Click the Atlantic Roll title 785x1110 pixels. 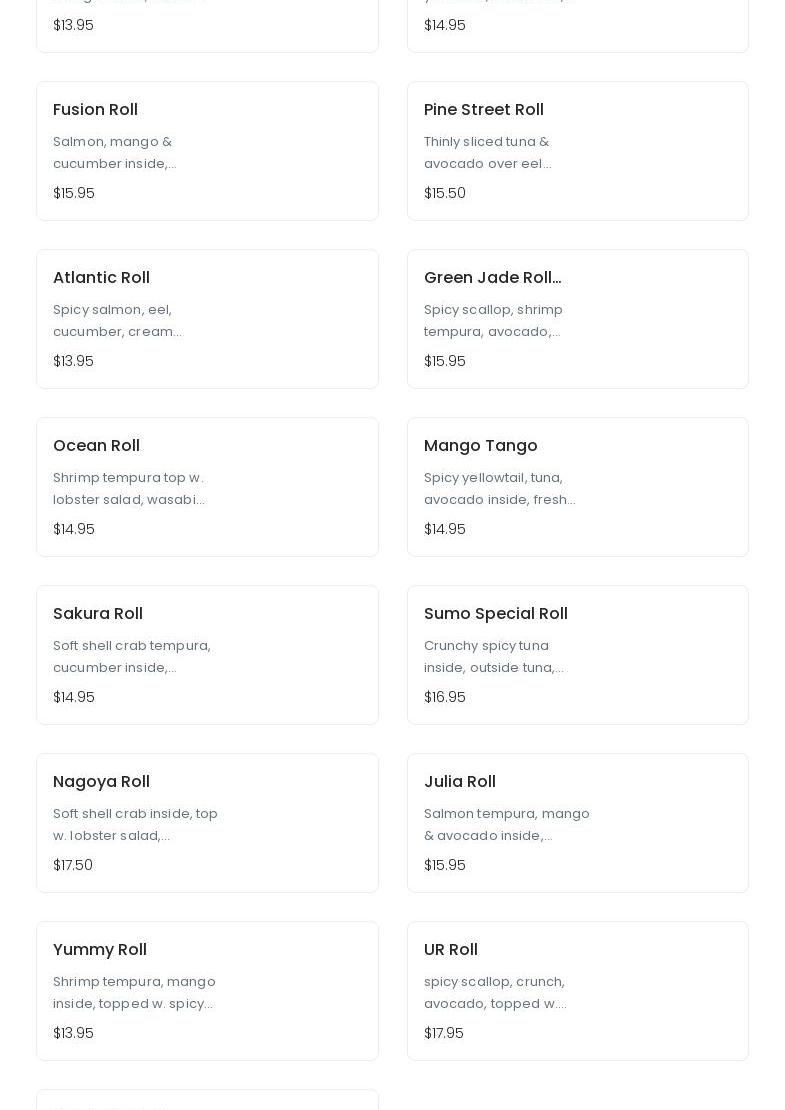click(x=101, y=278)
